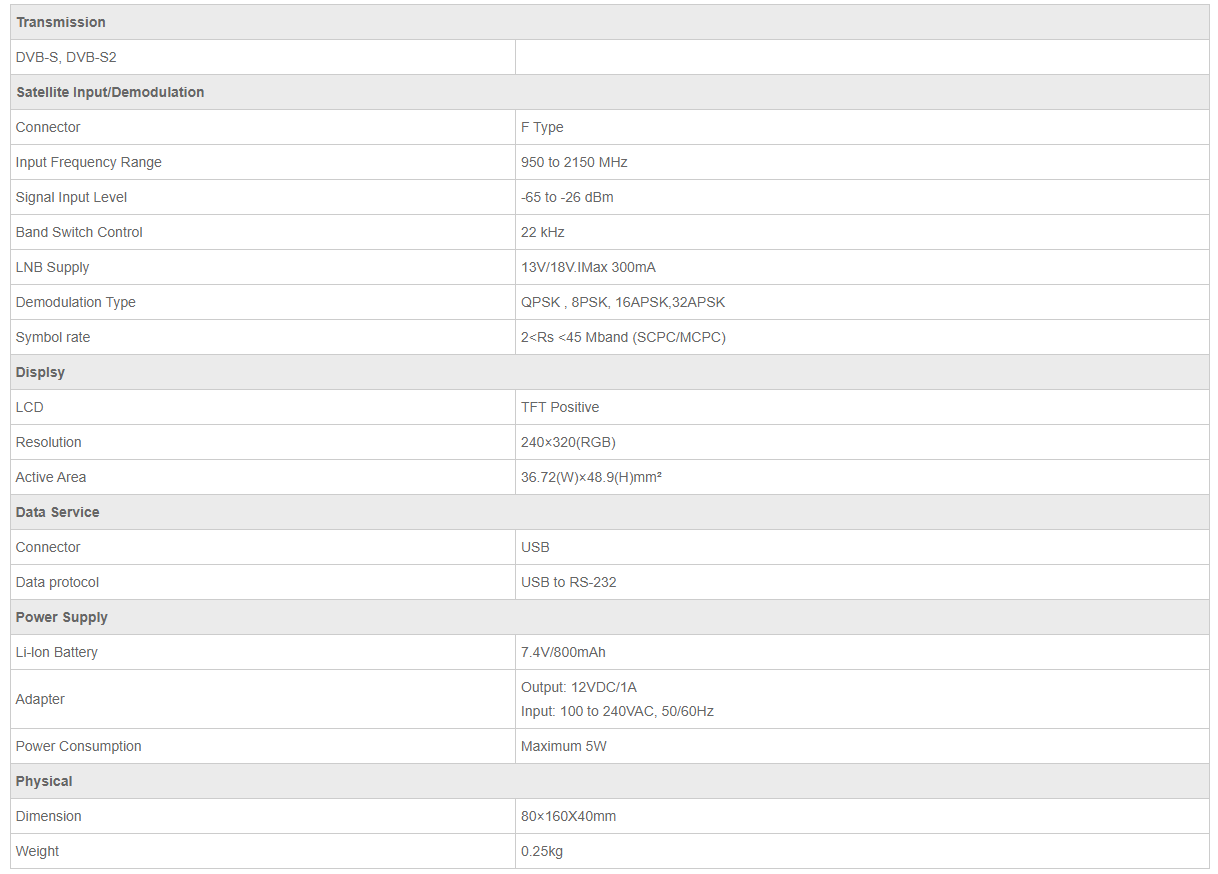Viewport: 1218px width, 874px height.
Task: Click the Satellite Input/Demodulation header row
Action: [x=110, y=92]
